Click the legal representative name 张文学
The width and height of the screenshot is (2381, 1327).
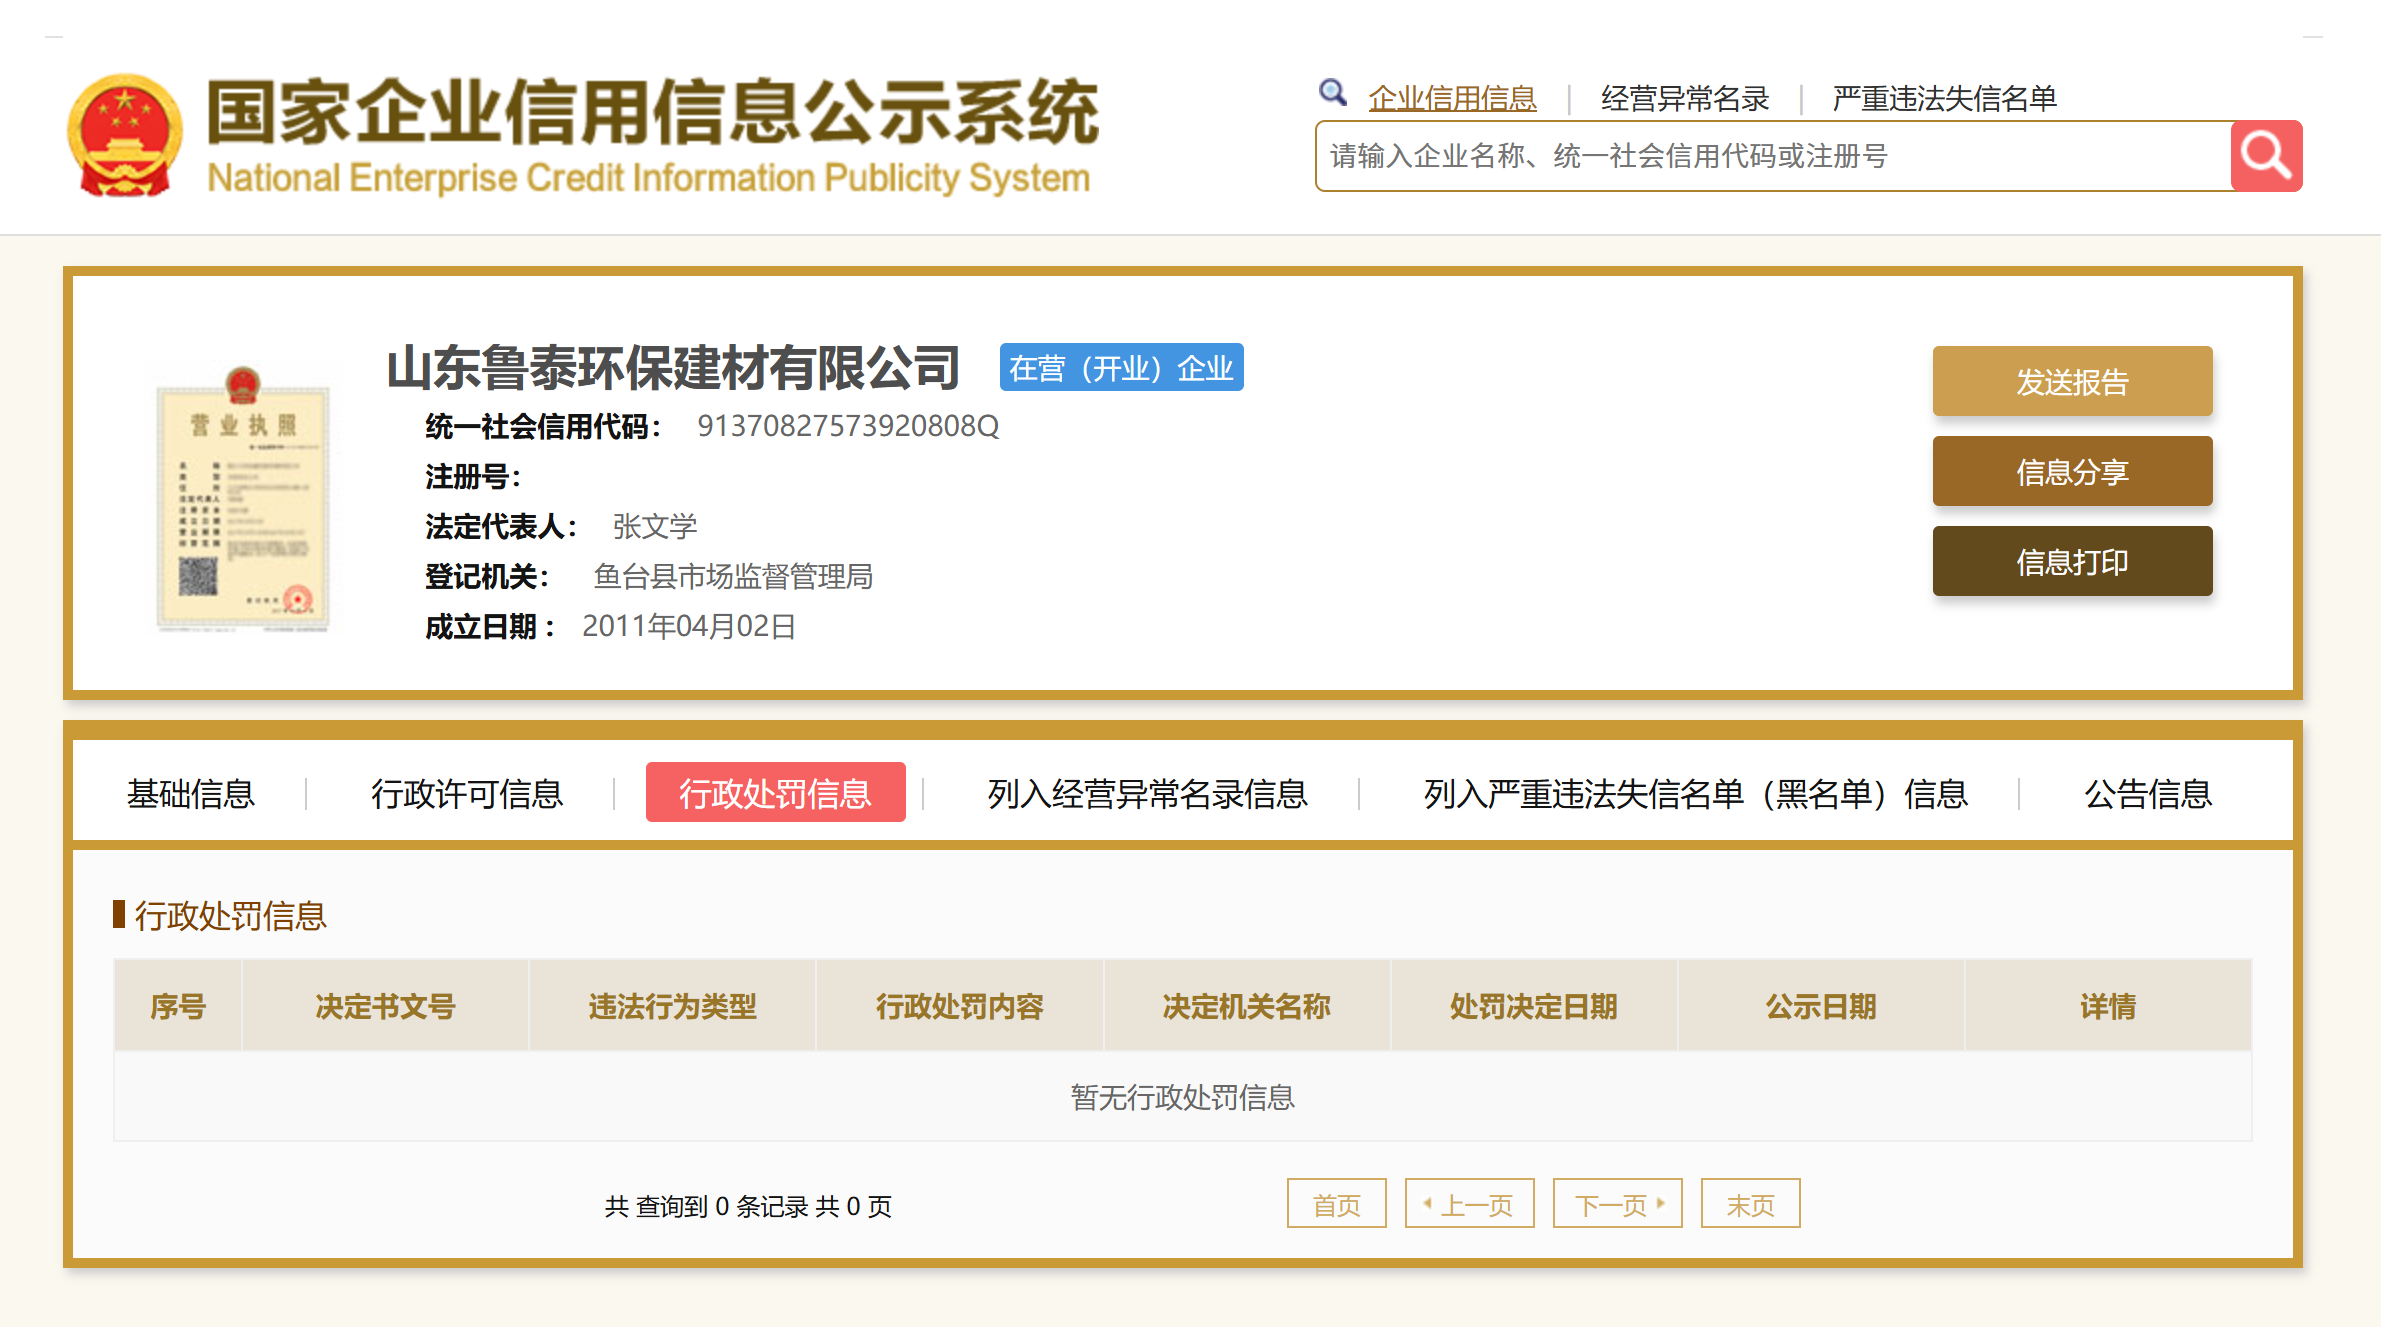click(x=654, y=526)
